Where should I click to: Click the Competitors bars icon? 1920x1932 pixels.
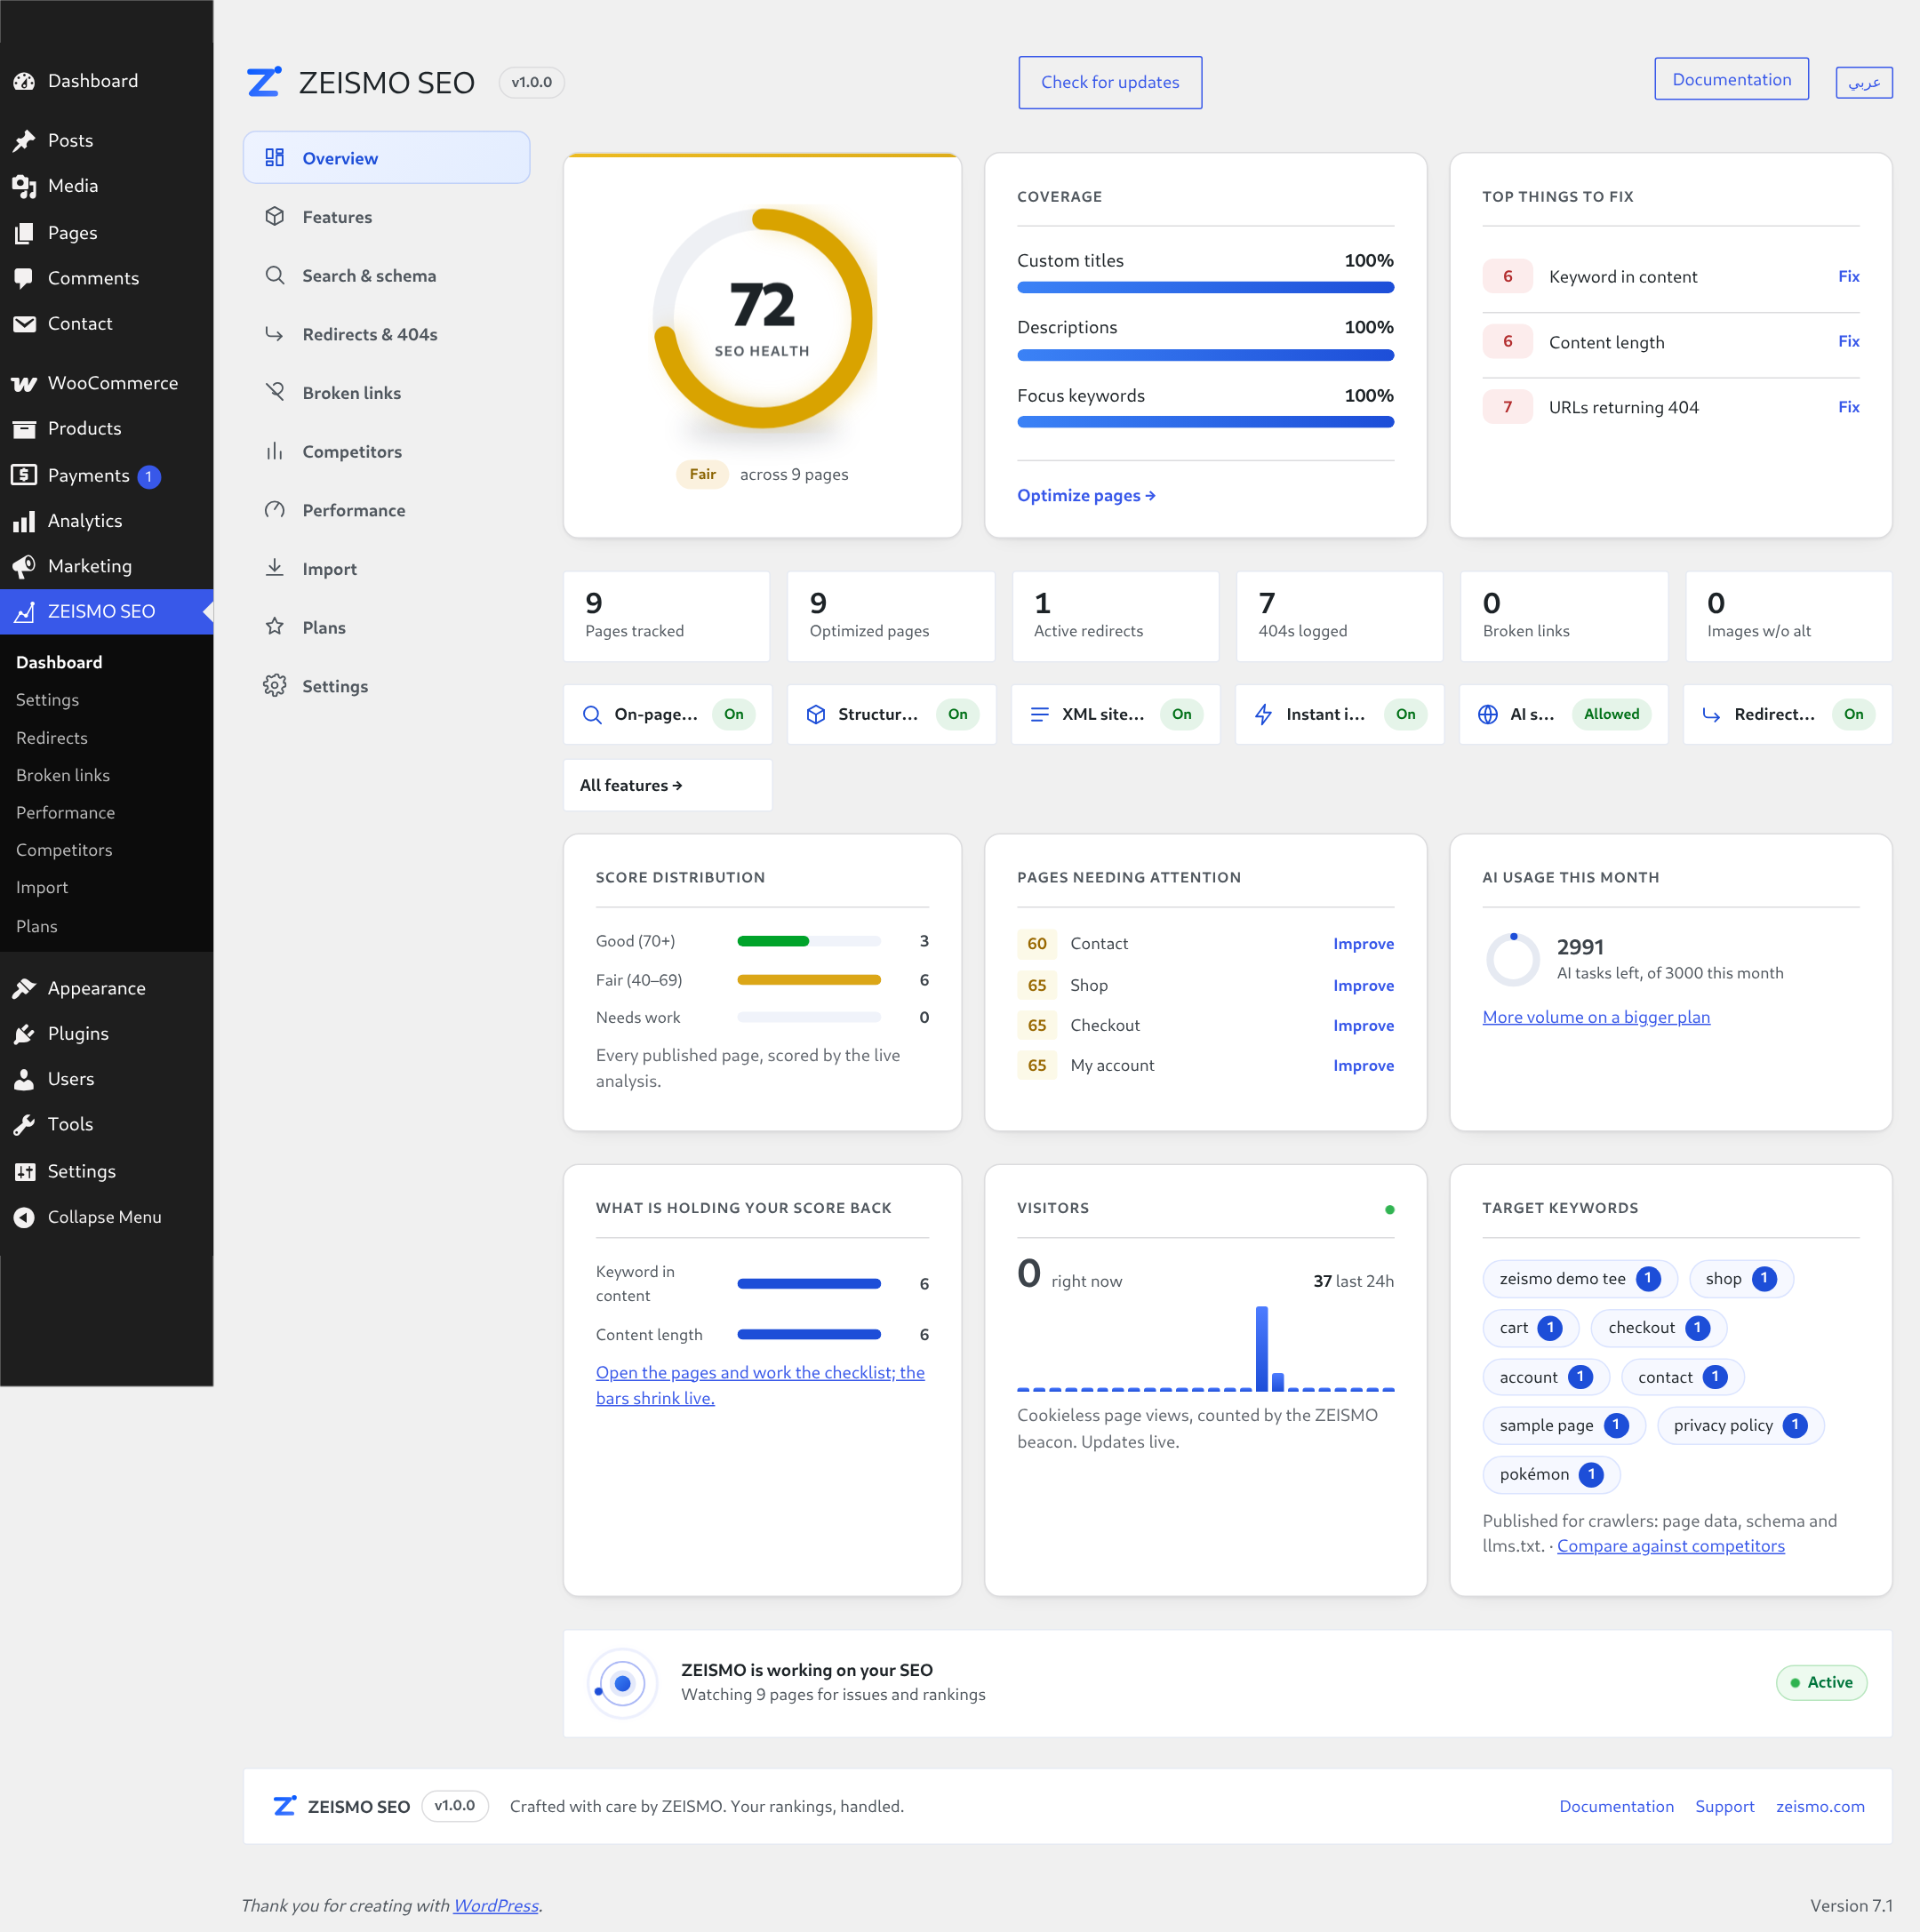(275, 451)
